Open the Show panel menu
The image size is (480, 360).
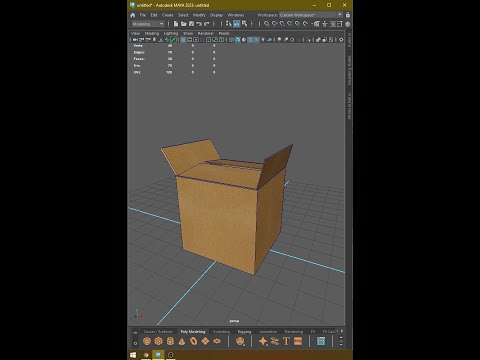coord(188,33)
